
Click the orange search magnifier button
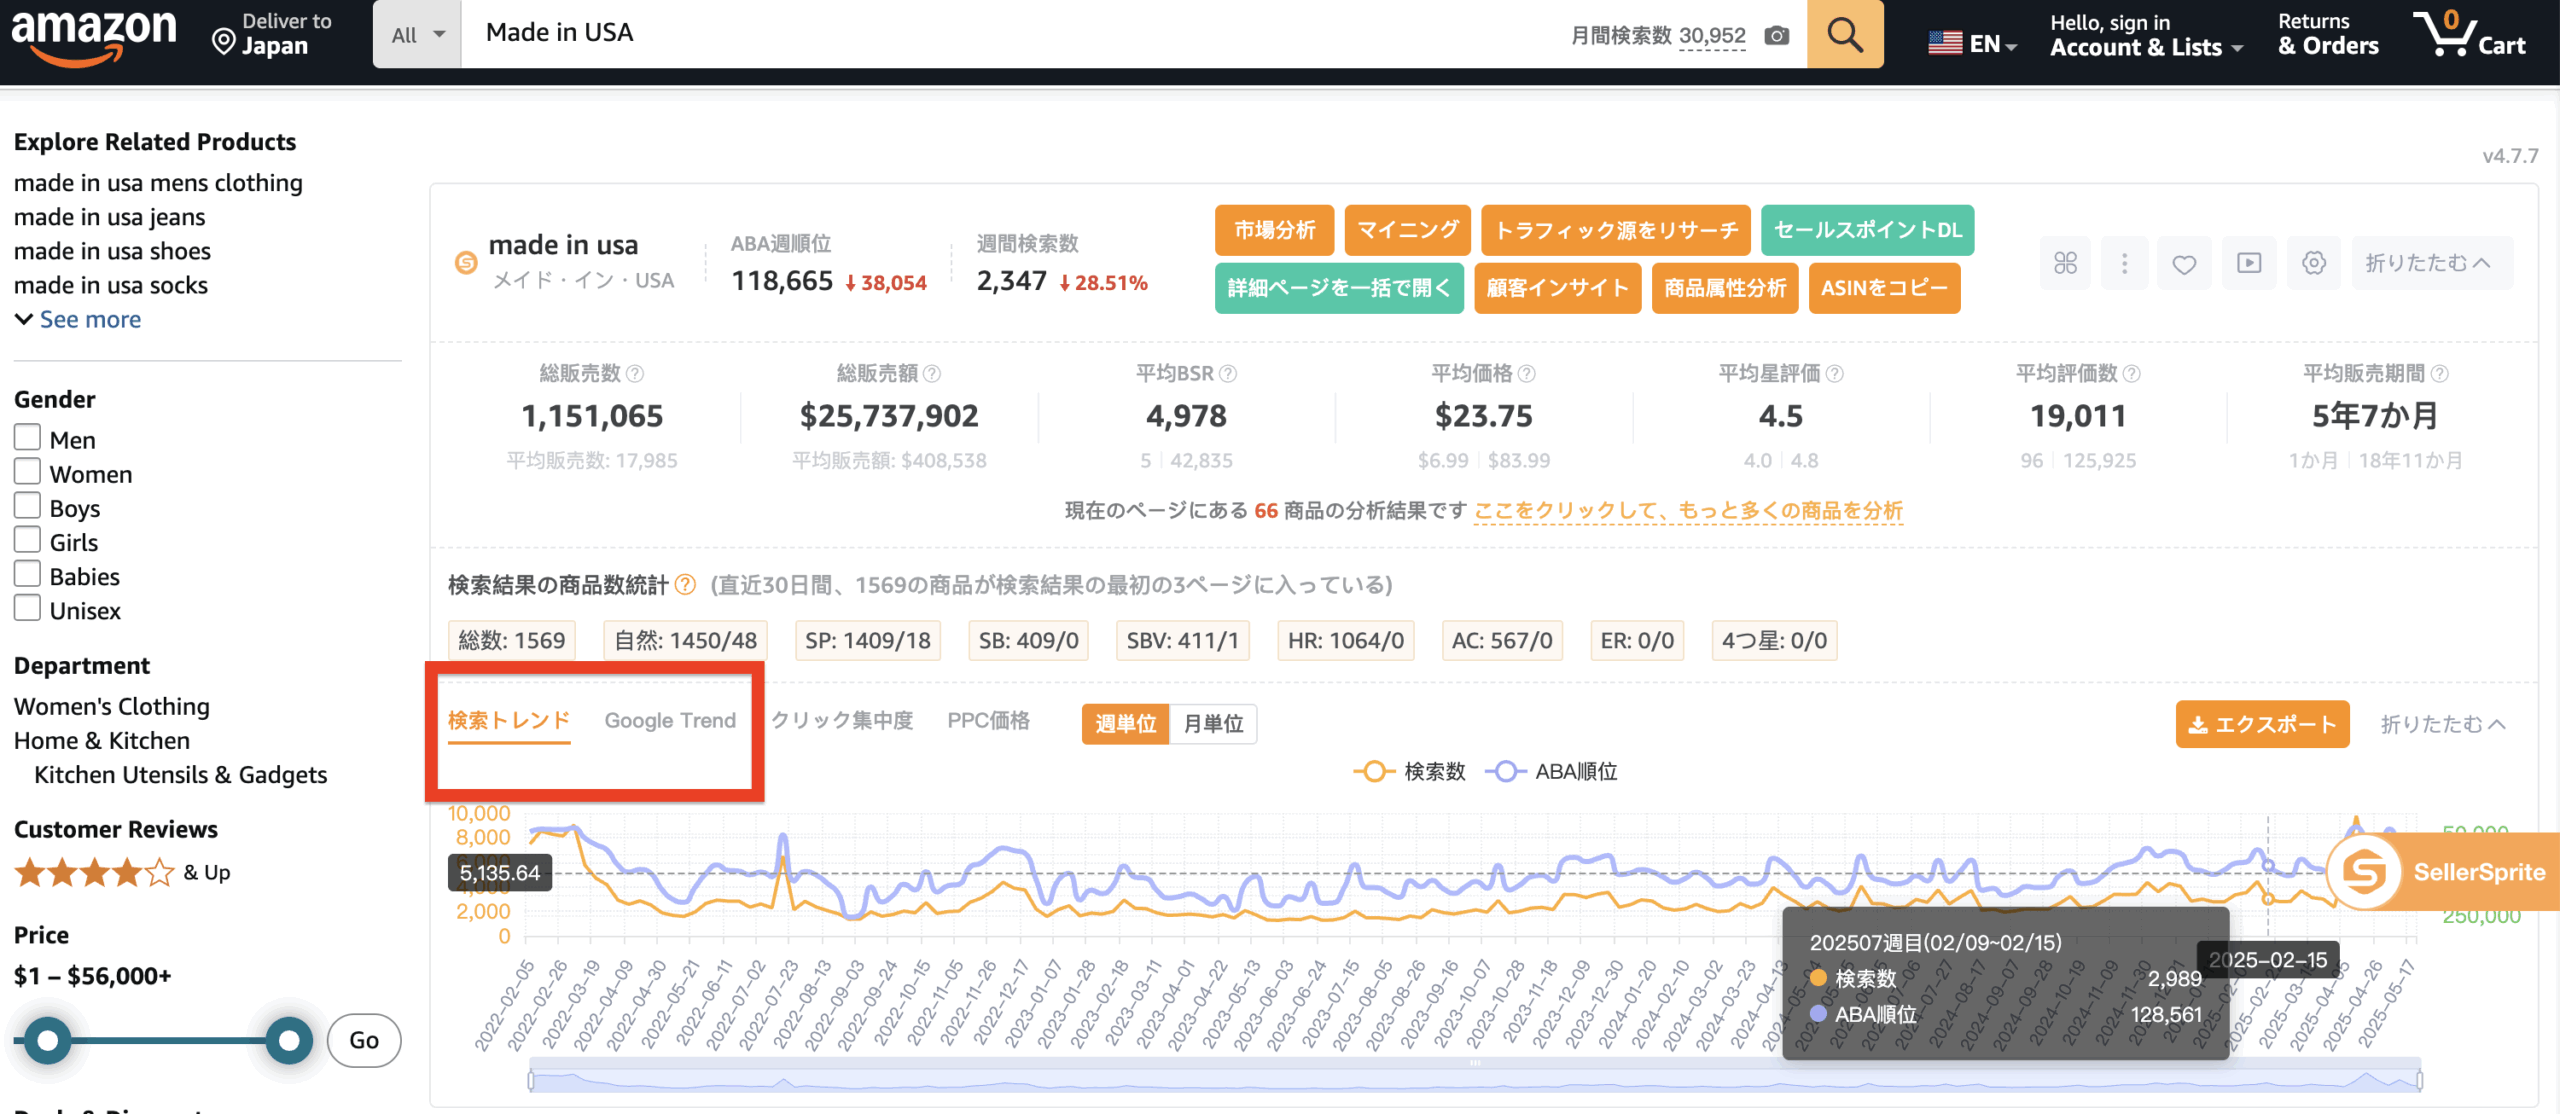(x=1844, y=35)
